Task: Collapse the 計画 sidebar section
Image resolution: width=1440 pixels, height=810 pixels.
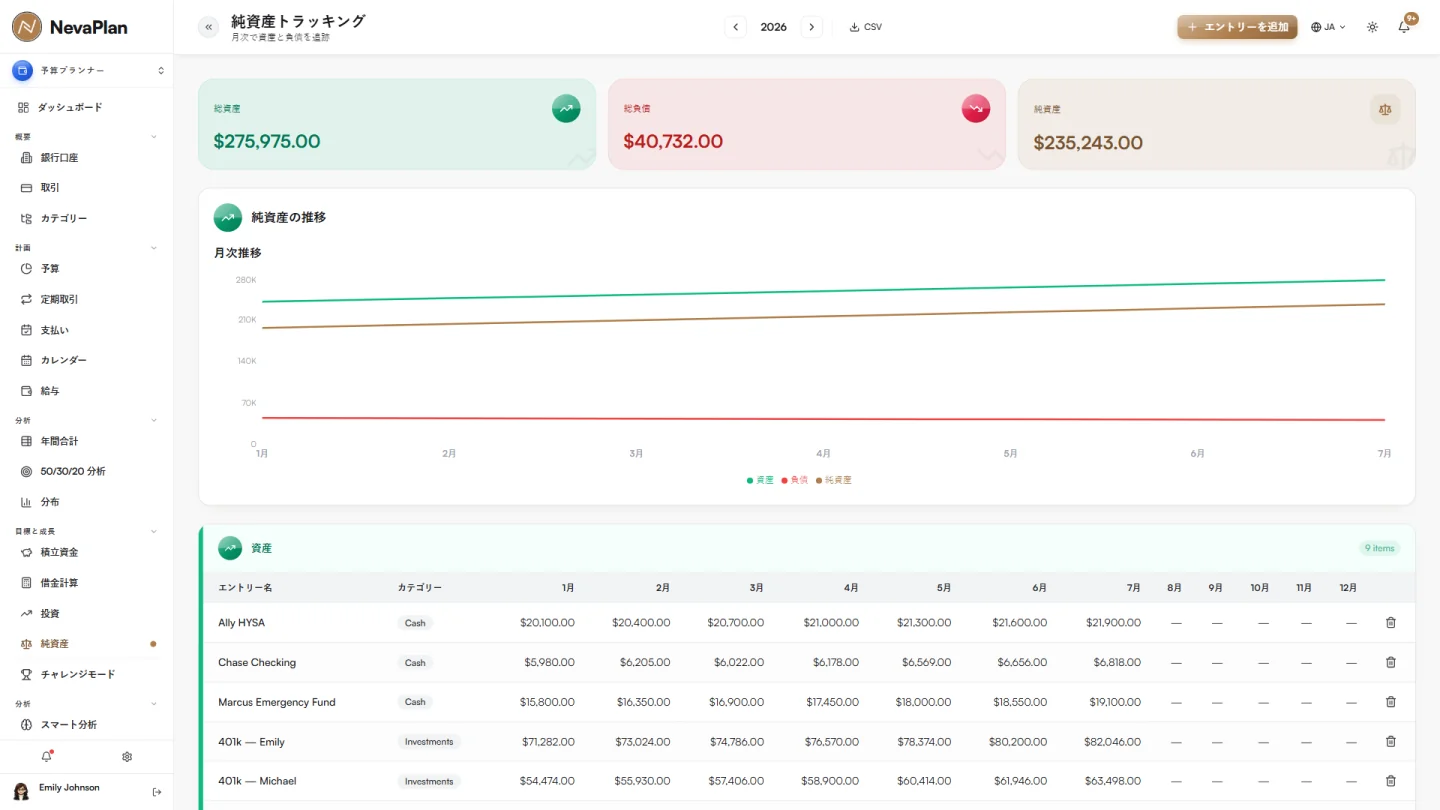Action: 154,248
